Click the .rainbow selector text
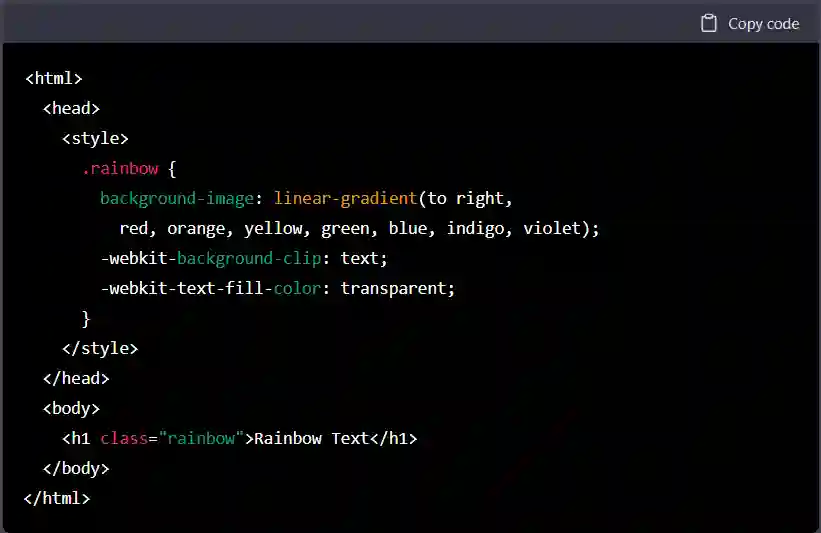The width and height of the screenshot is (821, 533). click(x=120, y=169)
